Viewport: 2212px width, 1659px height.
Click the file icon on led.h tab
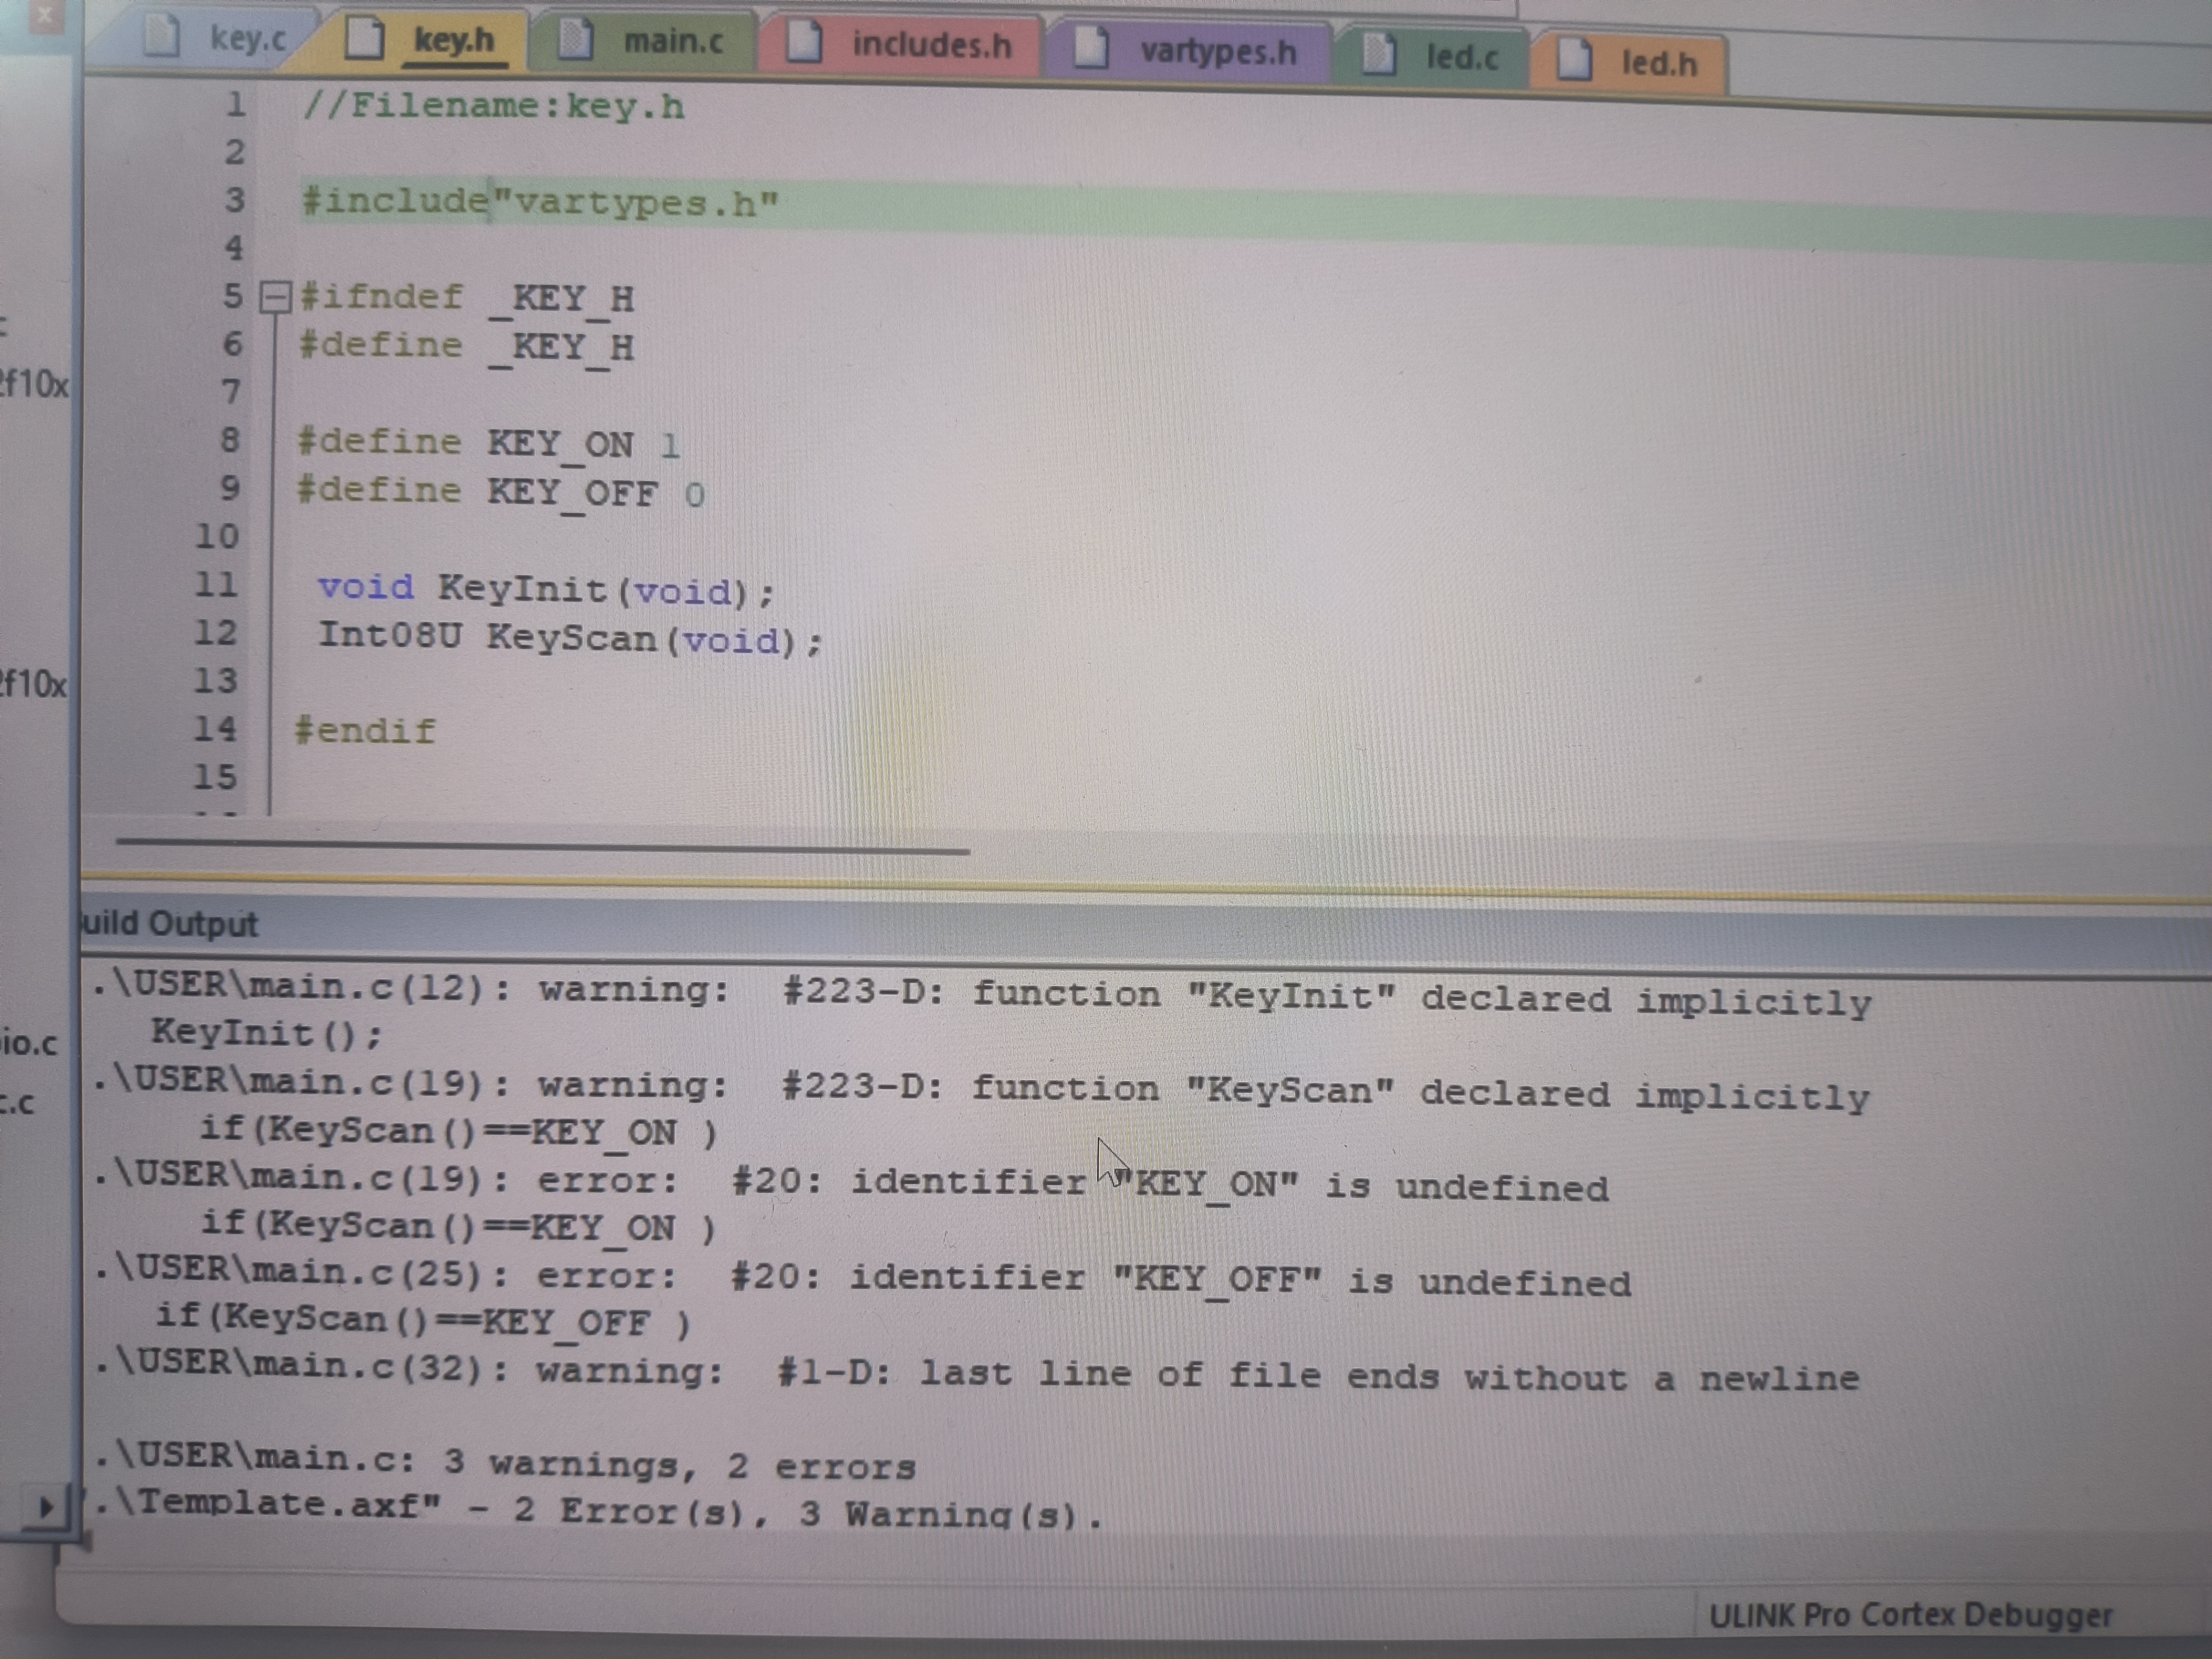[1574, 60]
